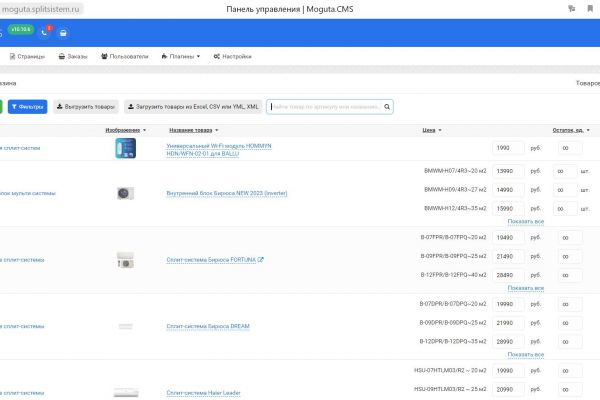This screenshot has height=400, width=600.
Task: Click the search magnifier icon
Action: click(387, 107)
